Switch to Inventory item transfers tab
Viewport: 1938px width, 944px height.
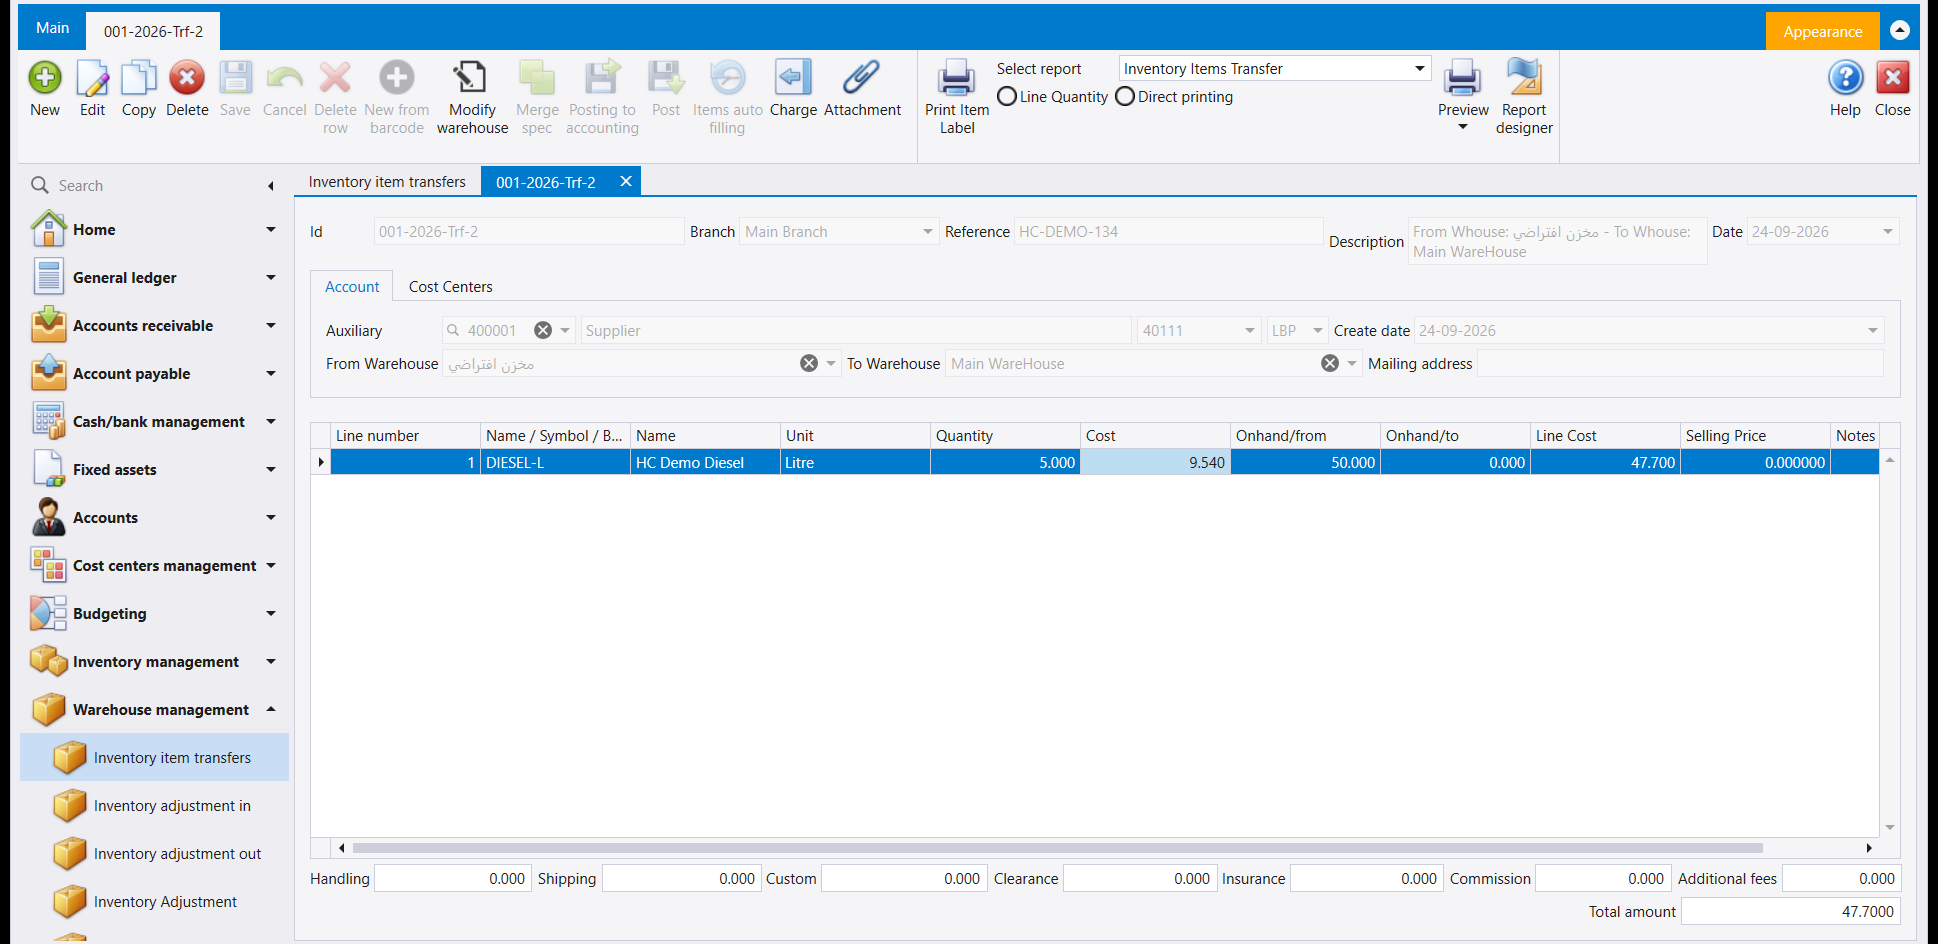point(387,181)
